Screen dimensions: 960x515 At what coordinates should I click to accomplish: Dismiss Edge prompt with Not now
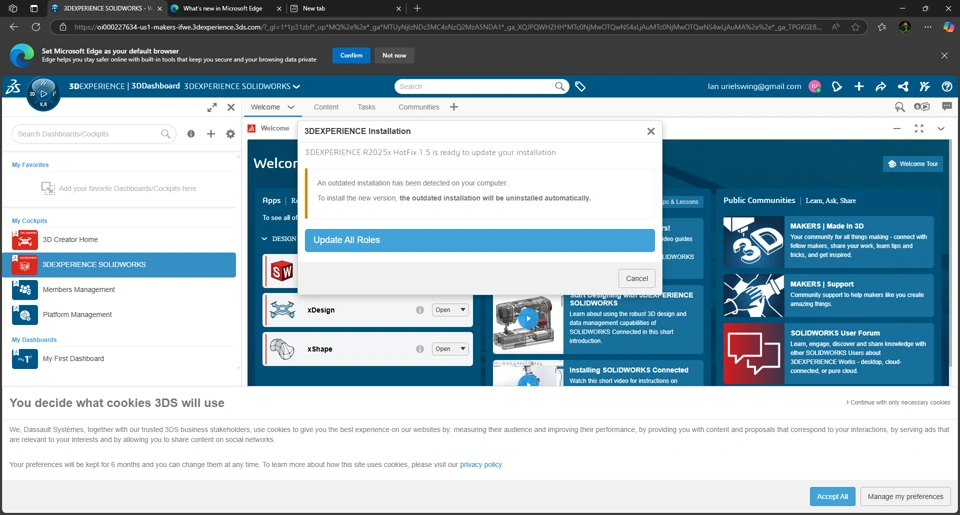click(x=394, y=55)
